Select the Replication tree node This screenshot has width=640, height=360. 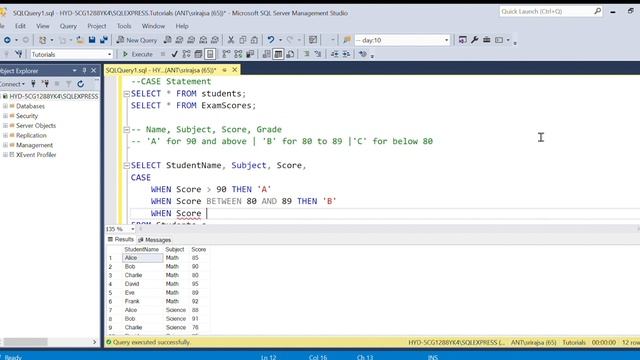click(x=31, y=136)
